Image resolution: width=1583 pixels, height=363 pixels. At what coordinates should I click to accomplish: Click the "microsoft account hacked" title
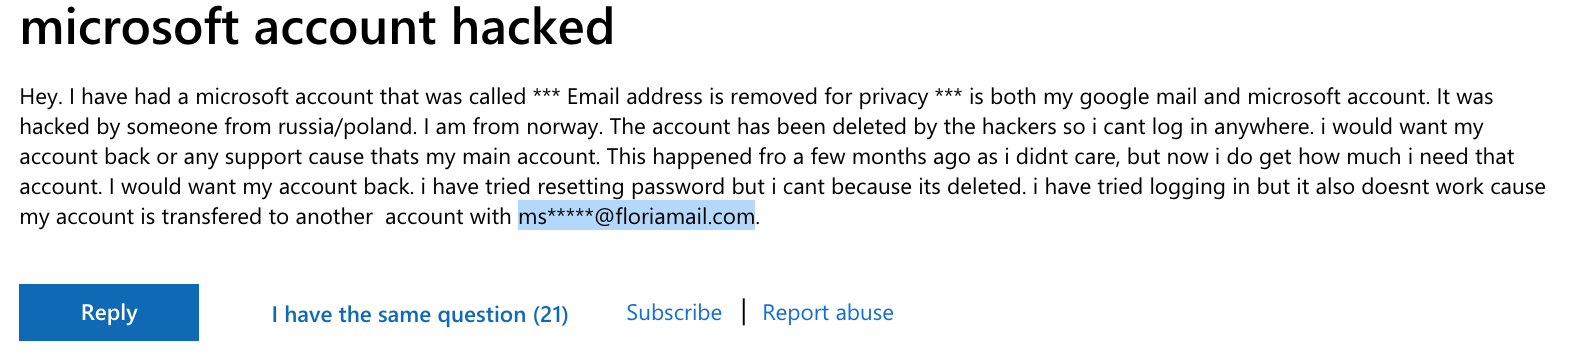pyautogui.click(x=317, y=27)
